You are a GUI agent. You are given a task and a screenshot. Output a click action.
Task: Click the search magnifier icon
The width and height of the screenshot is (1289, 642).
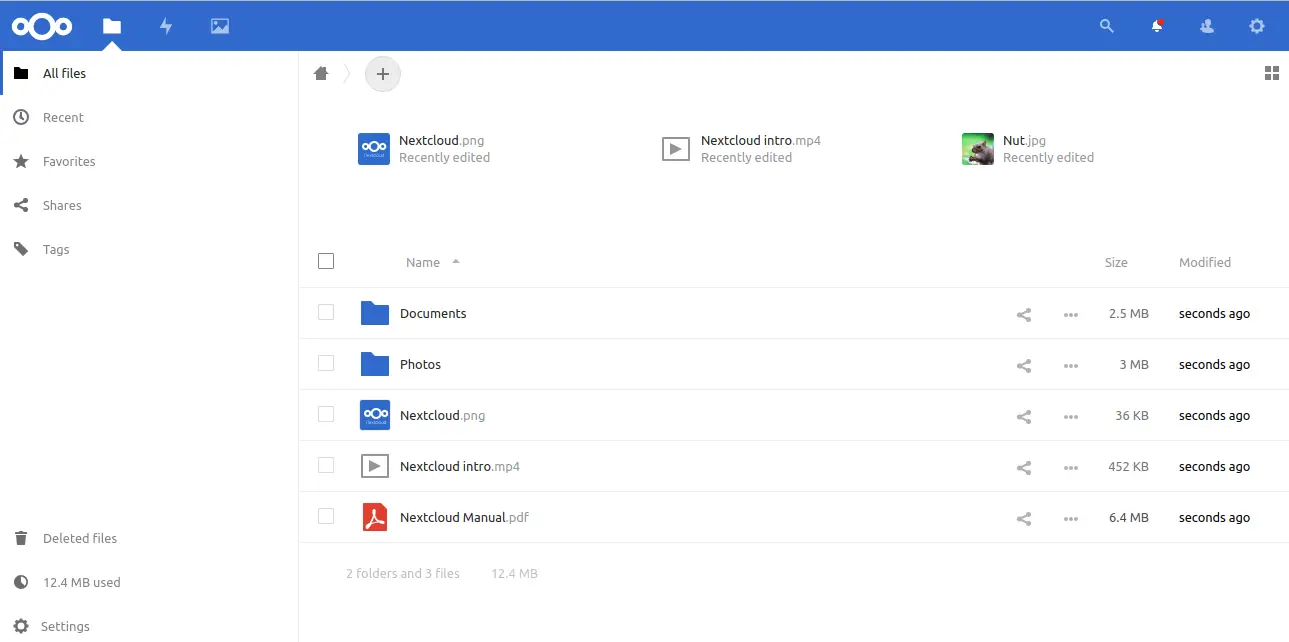(x=1106, y=27)
